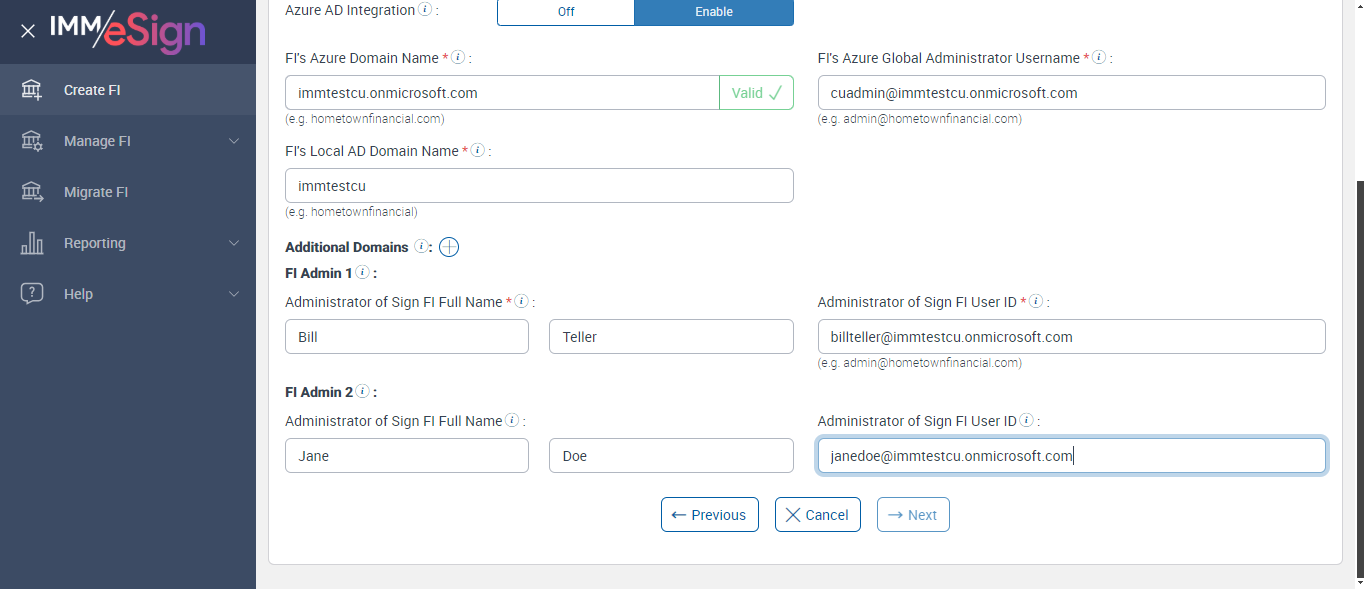Image resolution: width=1366 pixels, height=589 pixels.
Task: Click the IMM eSign logo
Action: 128,31
